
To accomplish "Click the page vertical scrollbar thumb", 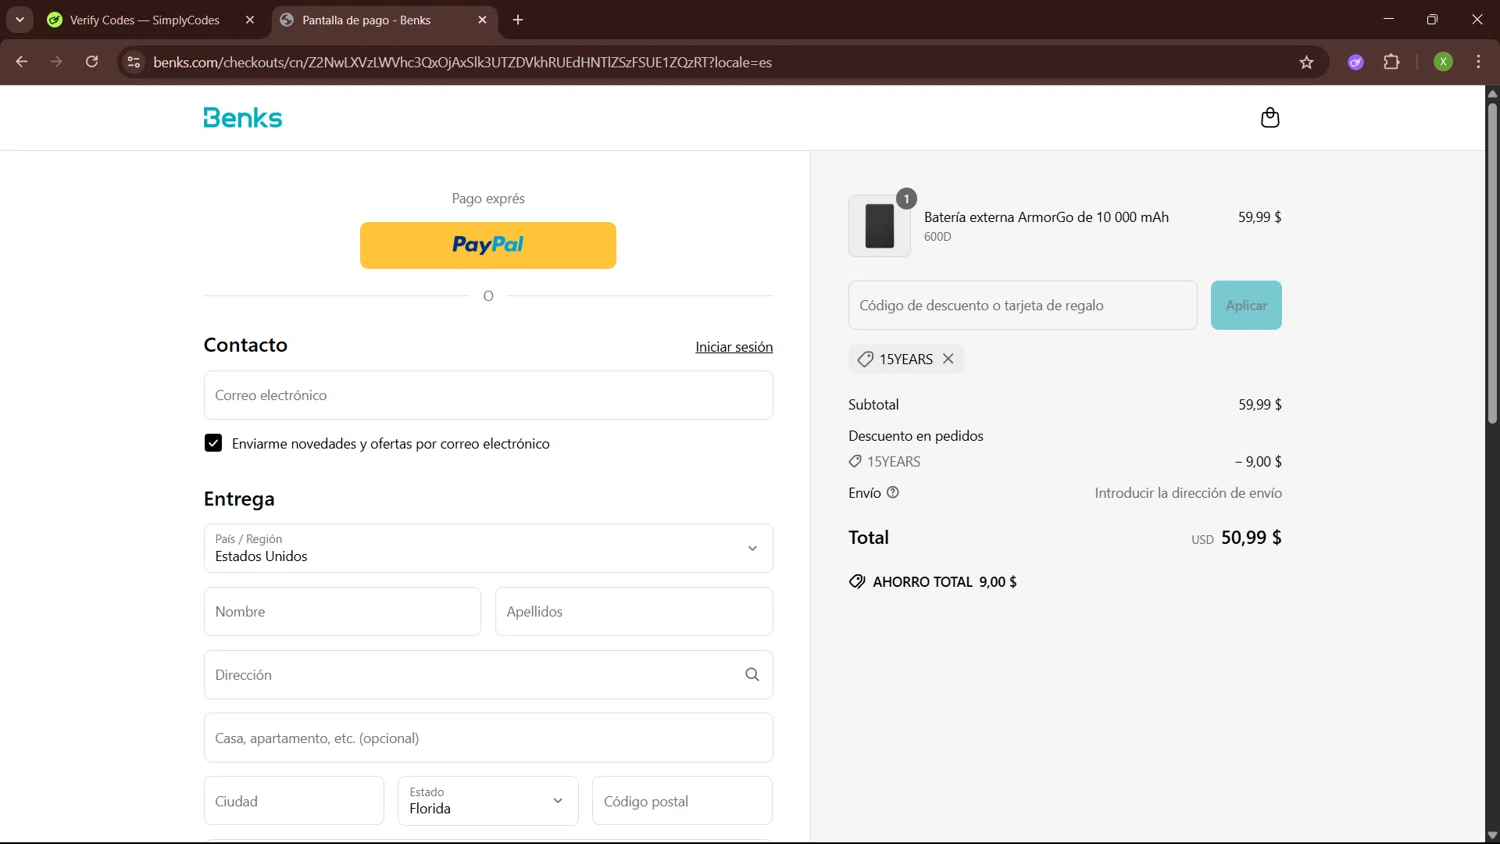I will [1492, 262].
